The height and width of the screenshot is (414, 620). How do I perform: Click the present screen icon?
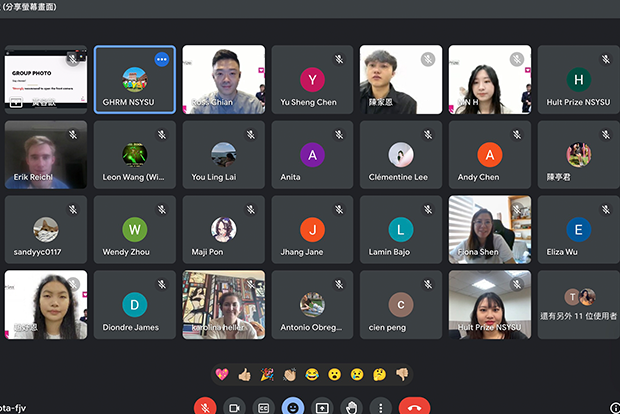tap(322, 407)
